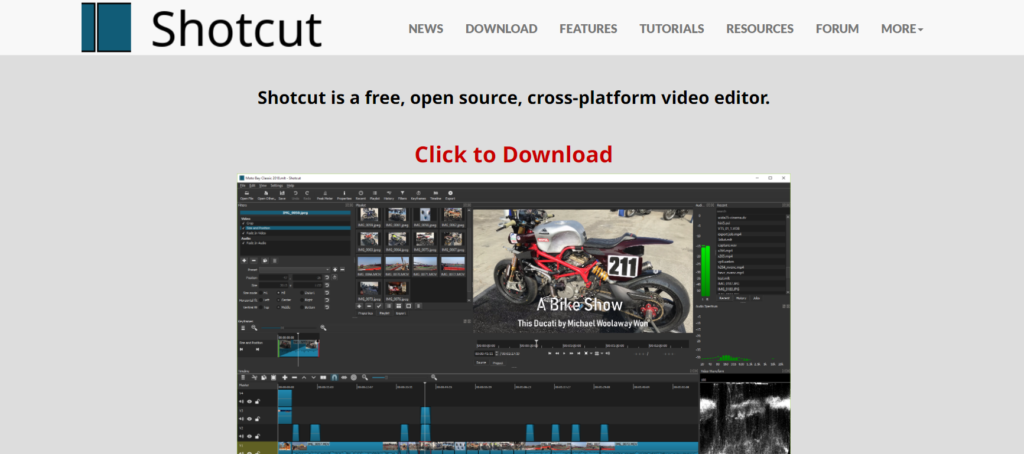
Task: Open the RESOURCES link
Action: [x=760, y=29]
